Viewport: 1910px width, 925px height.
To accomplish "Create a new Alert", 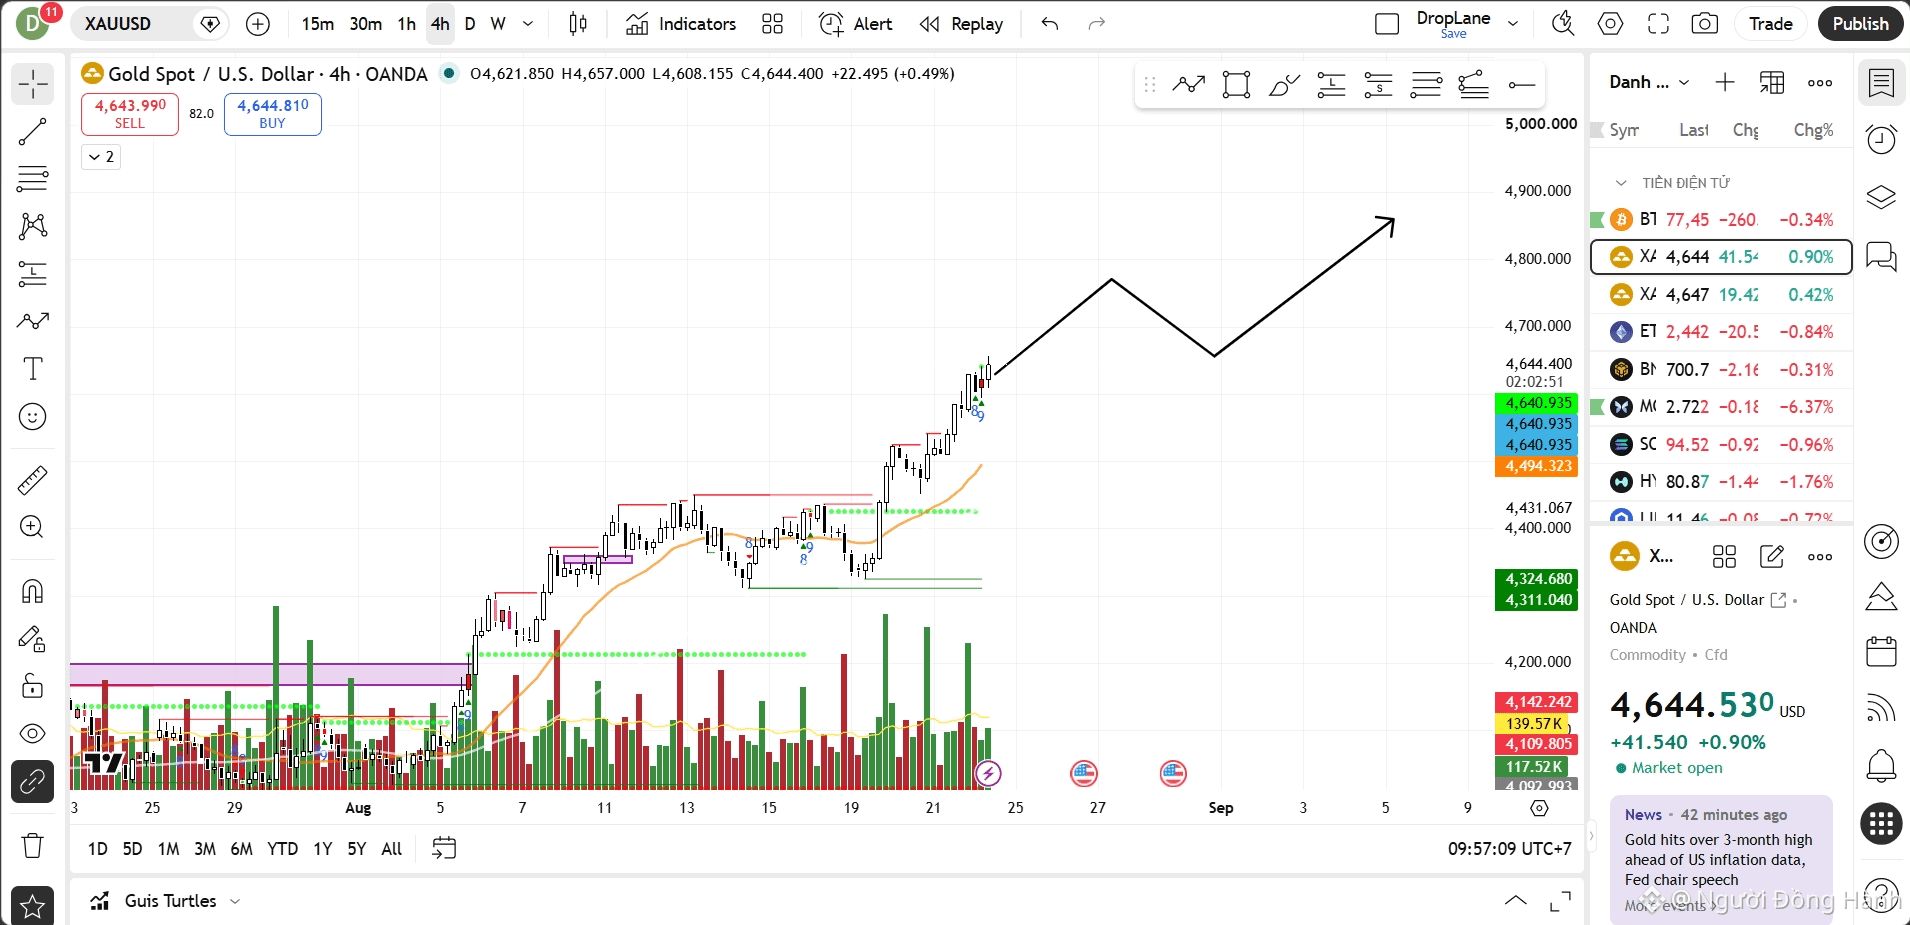I will click(x=855, y=24).
